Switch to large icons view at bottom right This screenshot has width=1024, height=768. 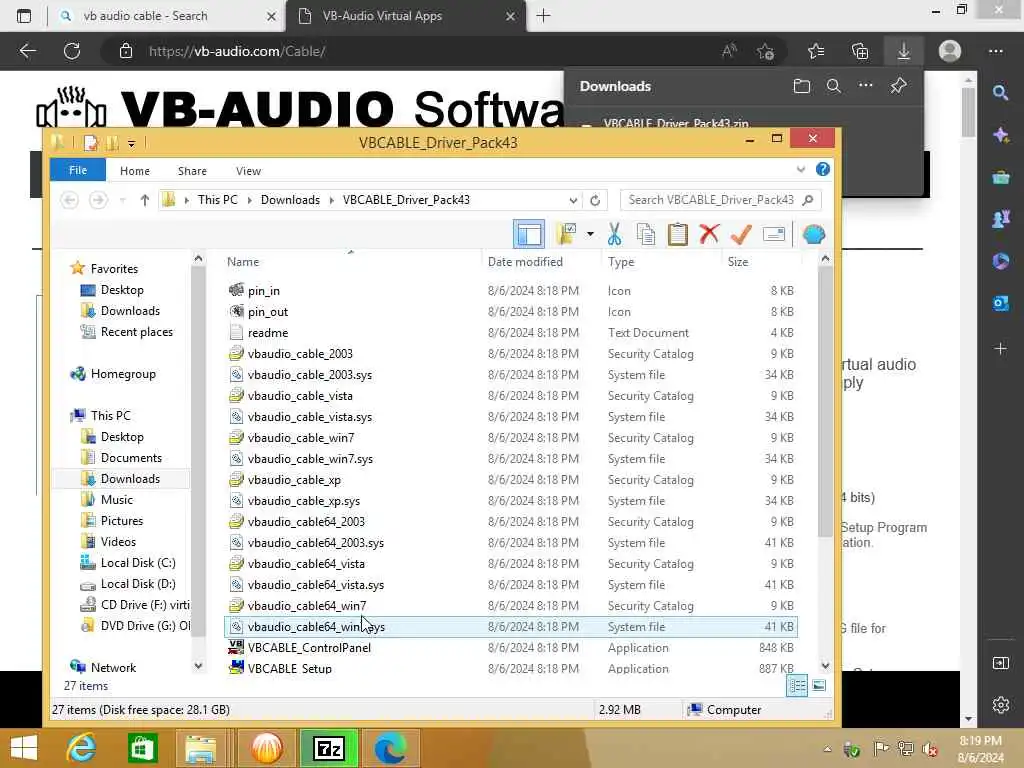click(x=819, y=685)
